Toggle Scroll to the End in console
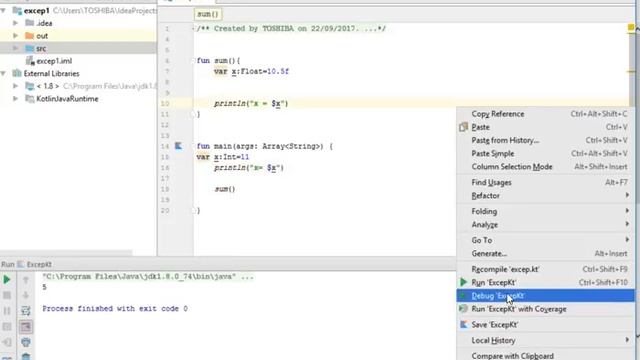Viewport: 640px width, 360px height. pyautogui.click(x=25, y=327)
